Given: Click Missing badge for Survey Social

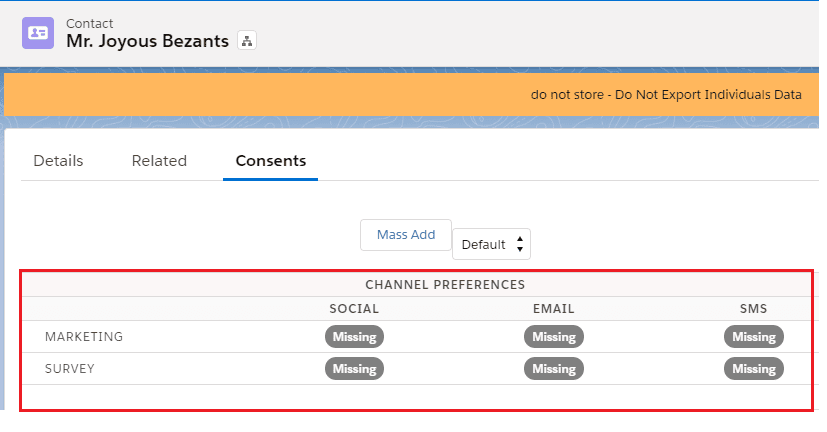Looking at the screenshot, I should tap(354, 369).
